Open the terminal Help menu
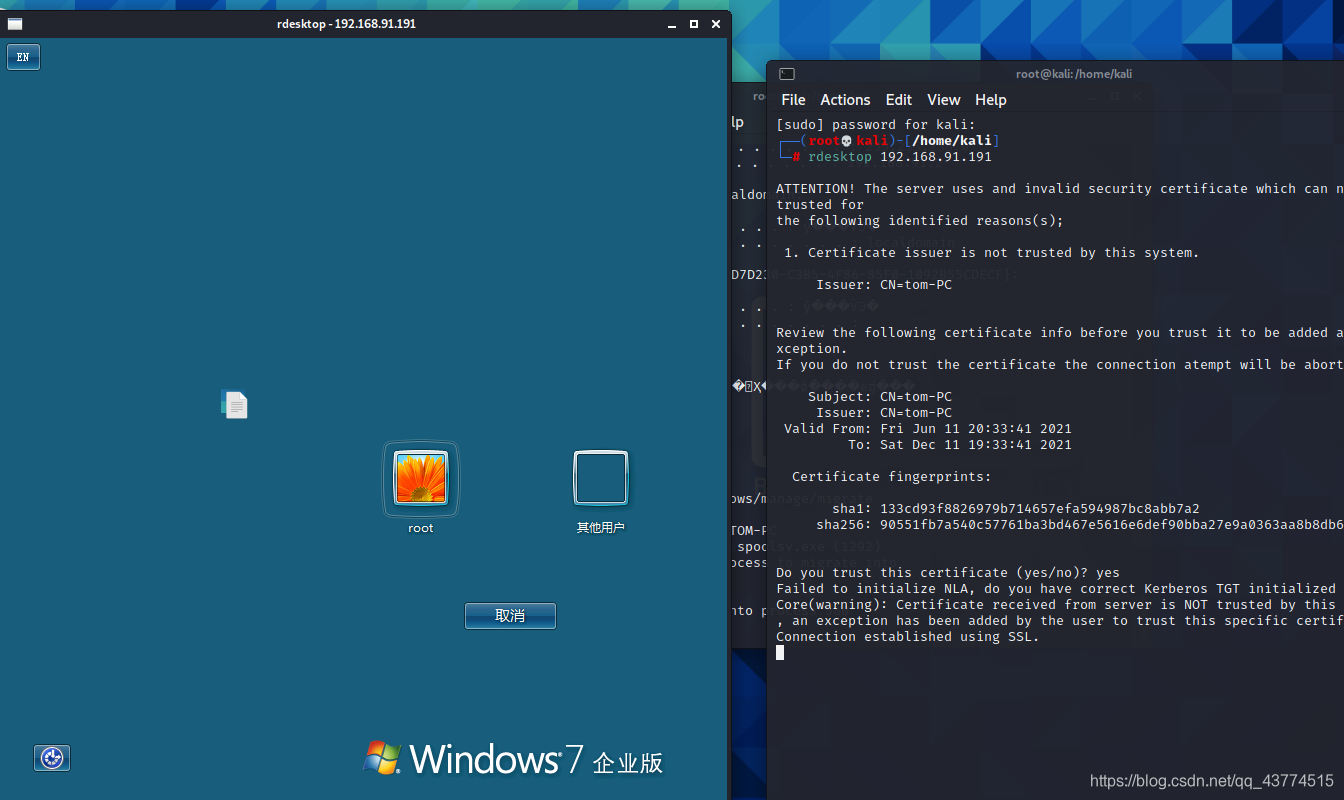The width and height of the screenshot is (1344, 800). tap(991, 100)
